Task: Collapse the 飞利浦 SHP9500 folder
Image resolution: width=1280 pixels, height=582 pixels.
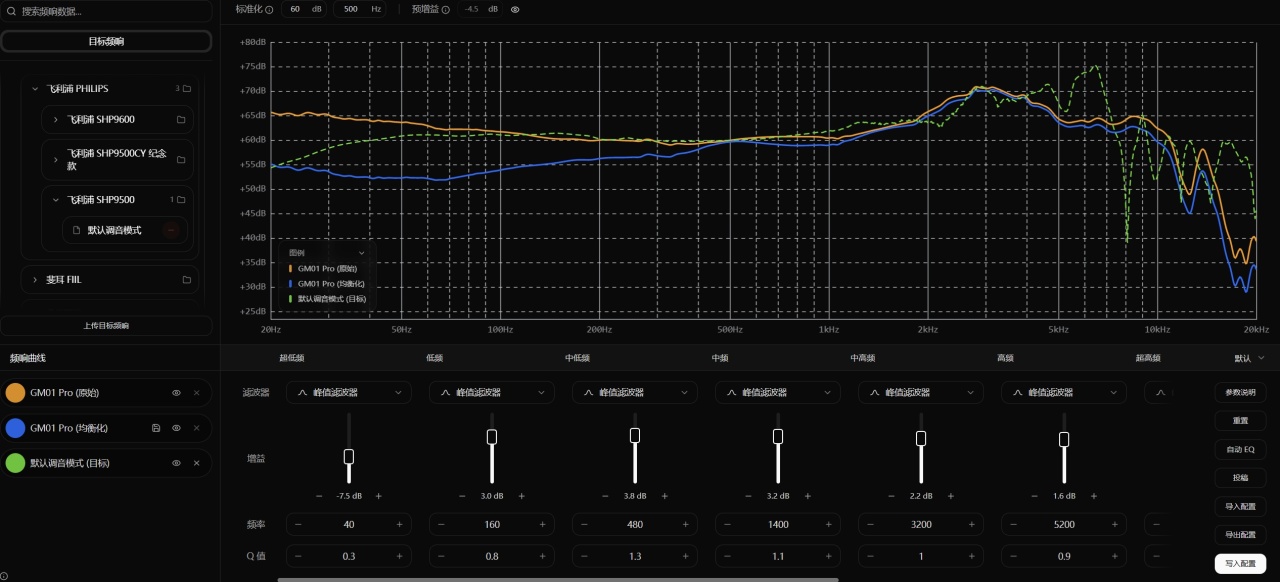Action: click(56, 200)
